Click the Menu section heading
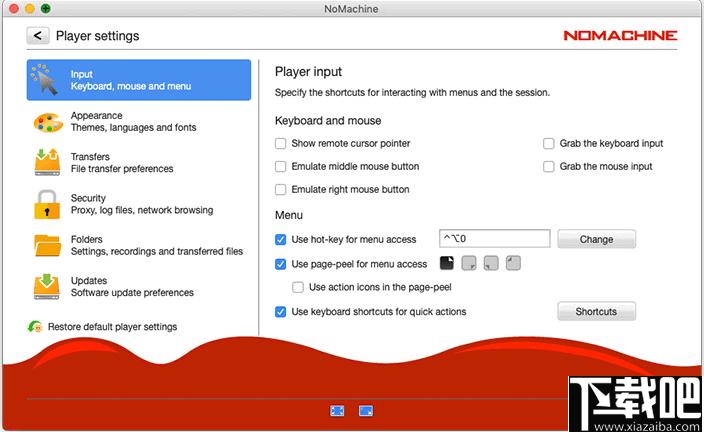This screenshot has width=704, height=432. click(289, 215)
